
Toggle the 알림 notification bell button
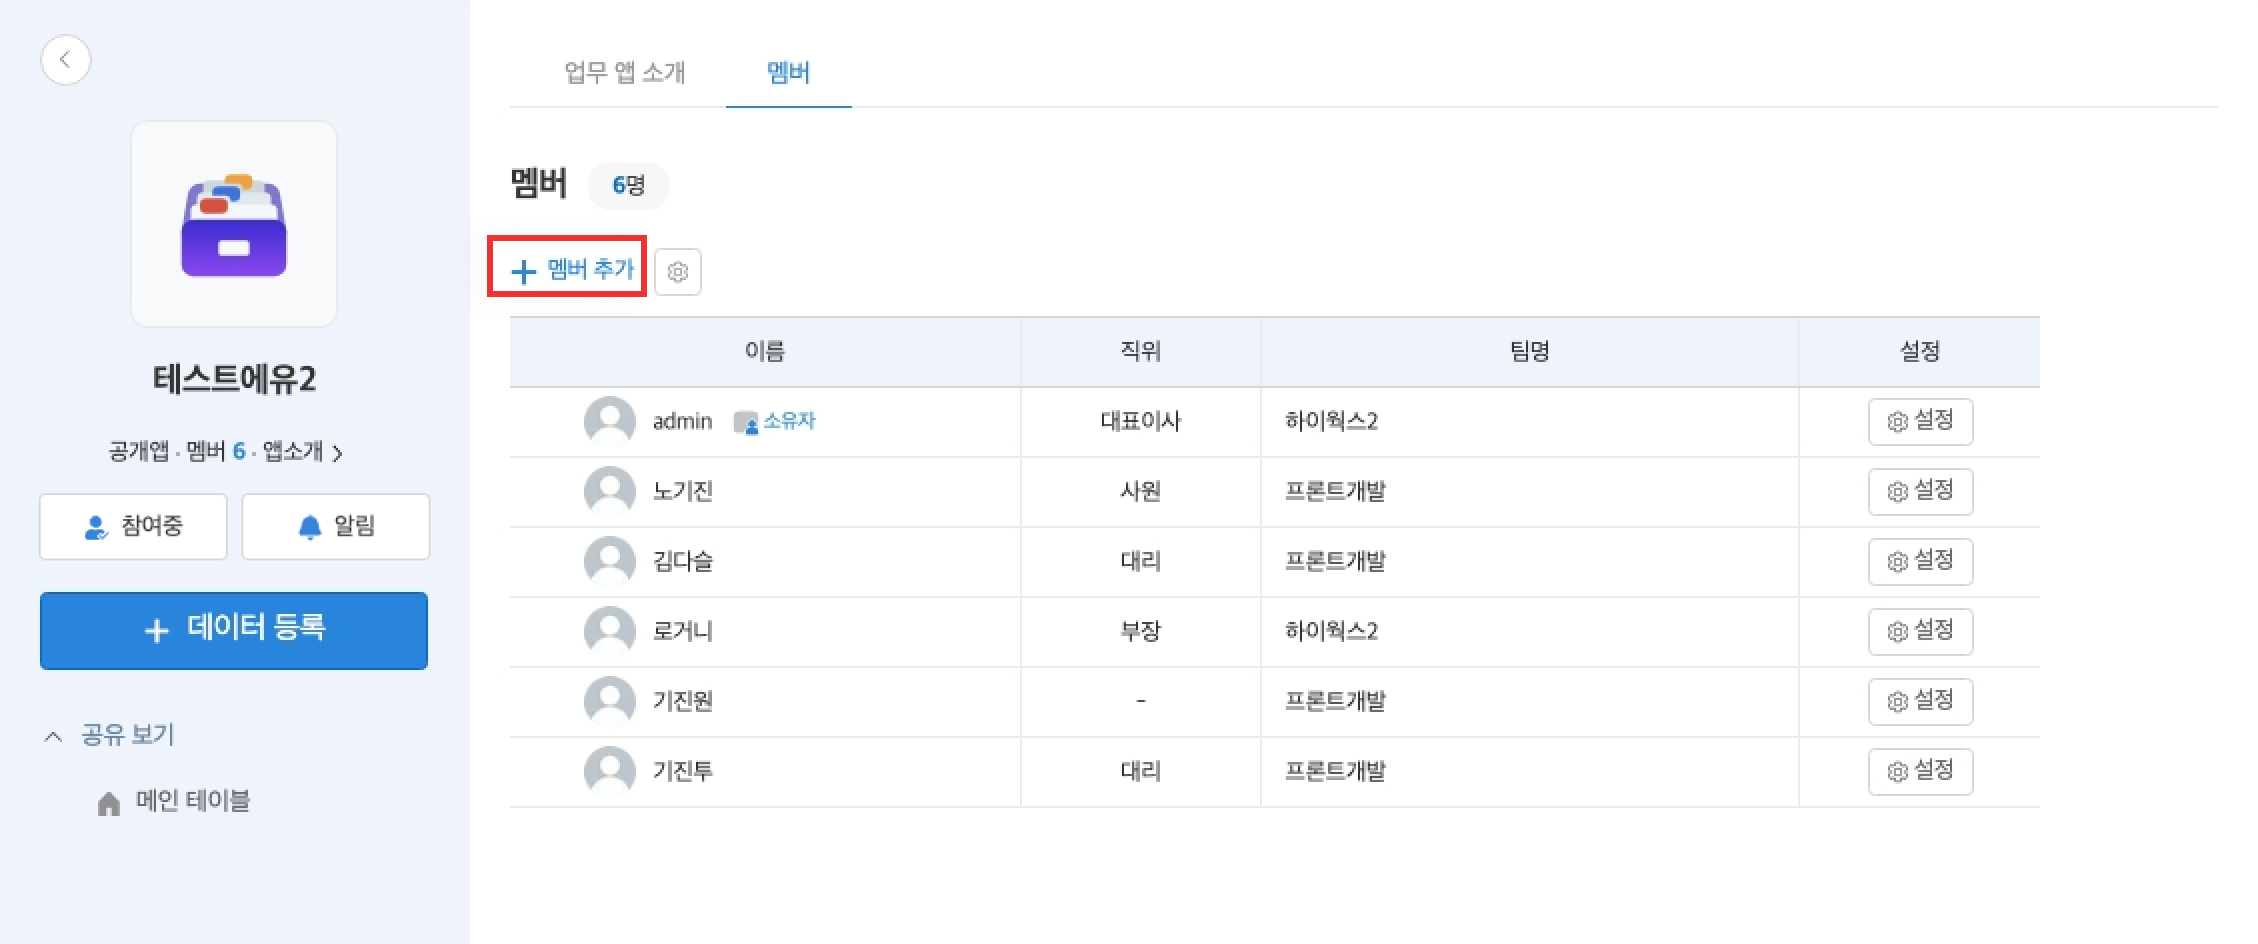336,526
